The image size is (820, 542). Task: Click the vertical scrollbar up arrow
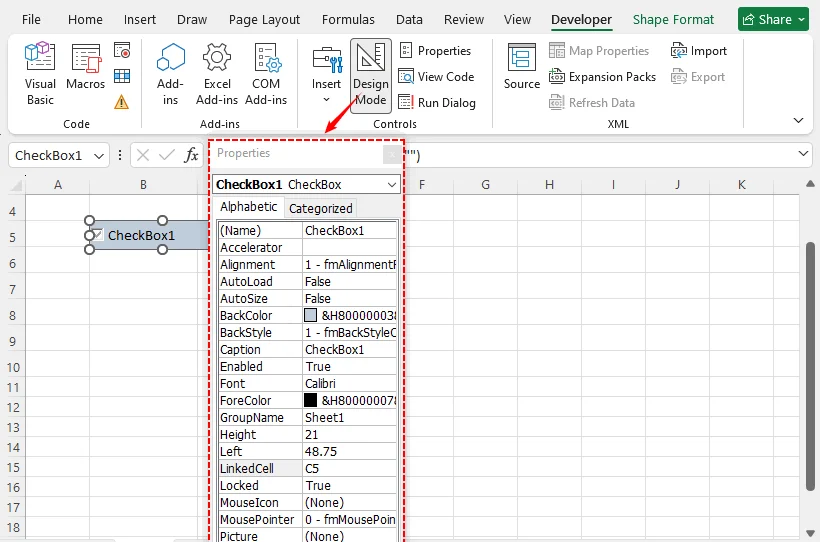tap(810, 184)
